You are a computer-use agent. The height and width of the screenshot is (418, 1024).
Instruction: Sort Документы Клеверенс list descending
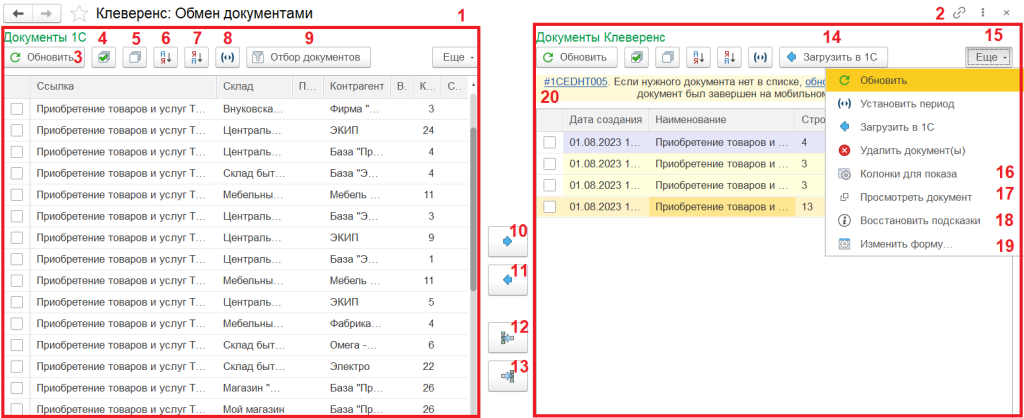[x=729, y=57]
